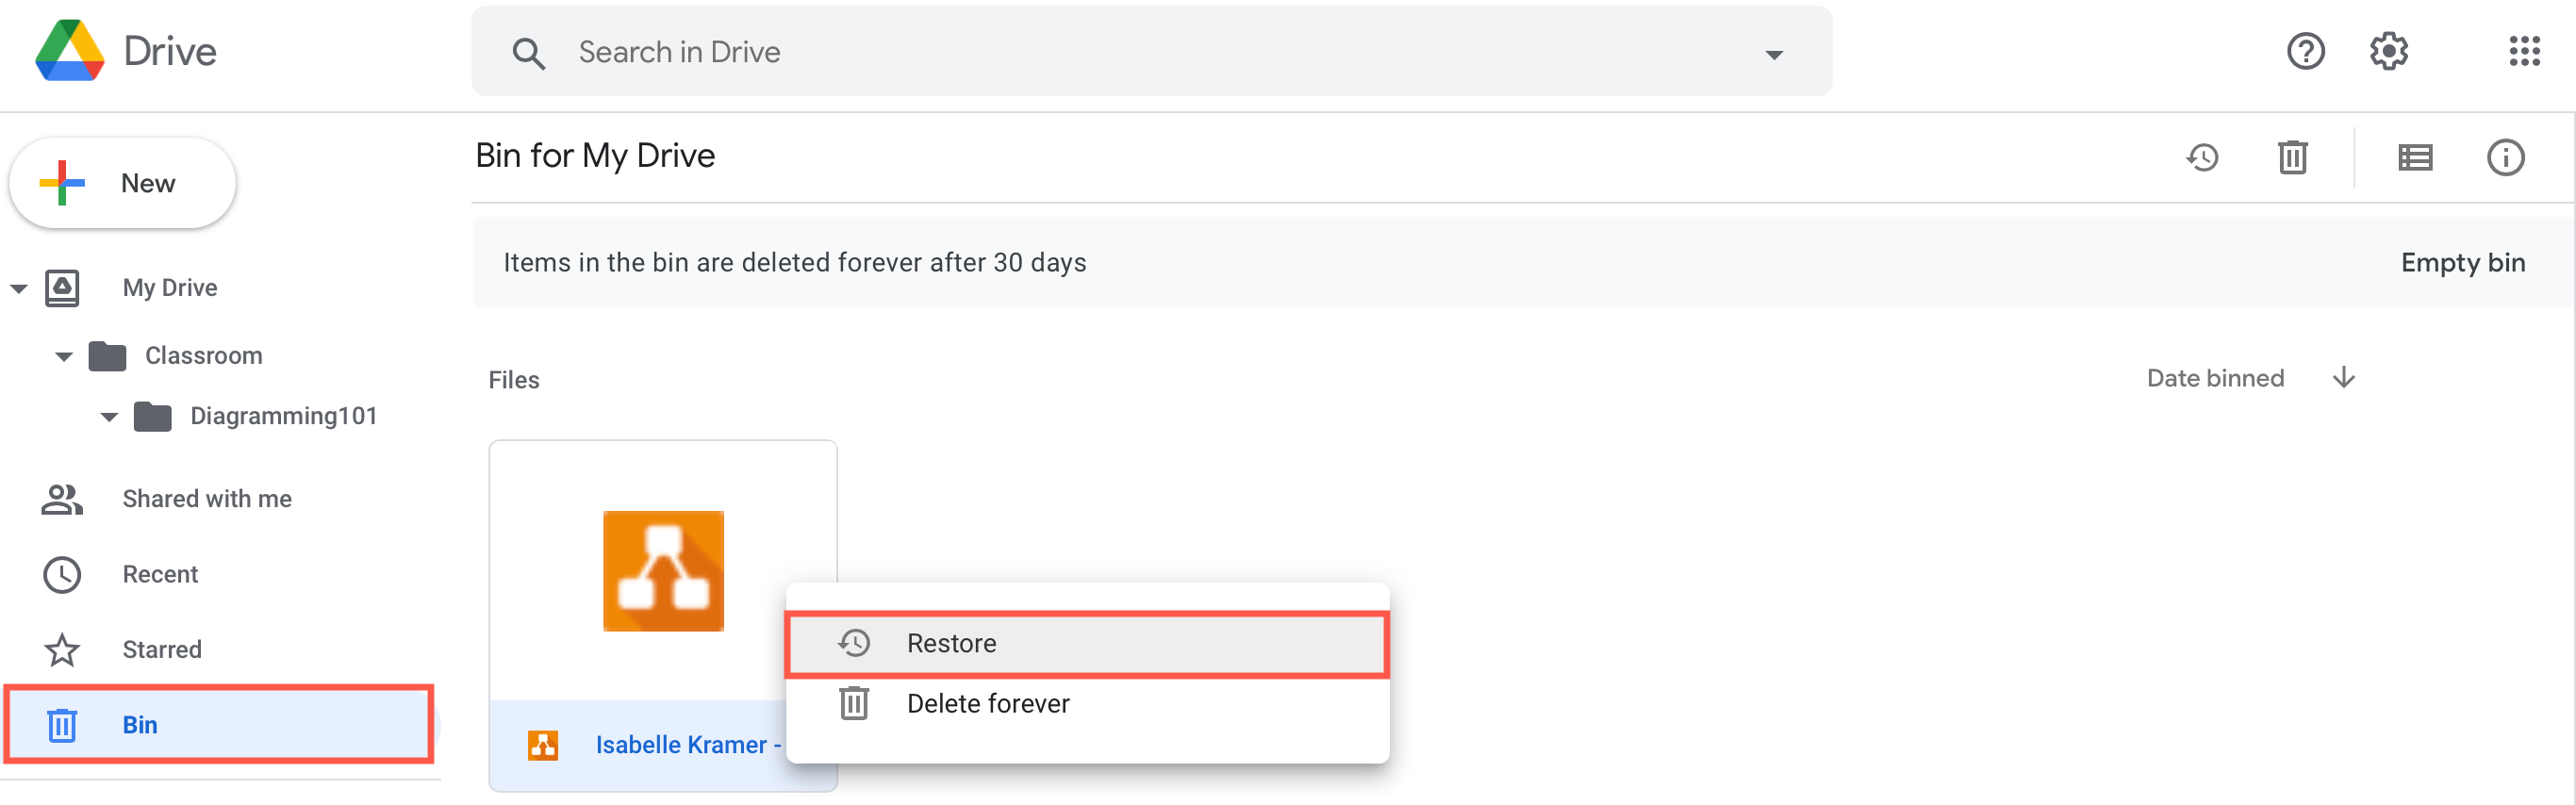The width and height of the screenshot is (2576, 805).
Task: Click the delete-forever trash icon in toolbar
Action: pos(2292,157)
